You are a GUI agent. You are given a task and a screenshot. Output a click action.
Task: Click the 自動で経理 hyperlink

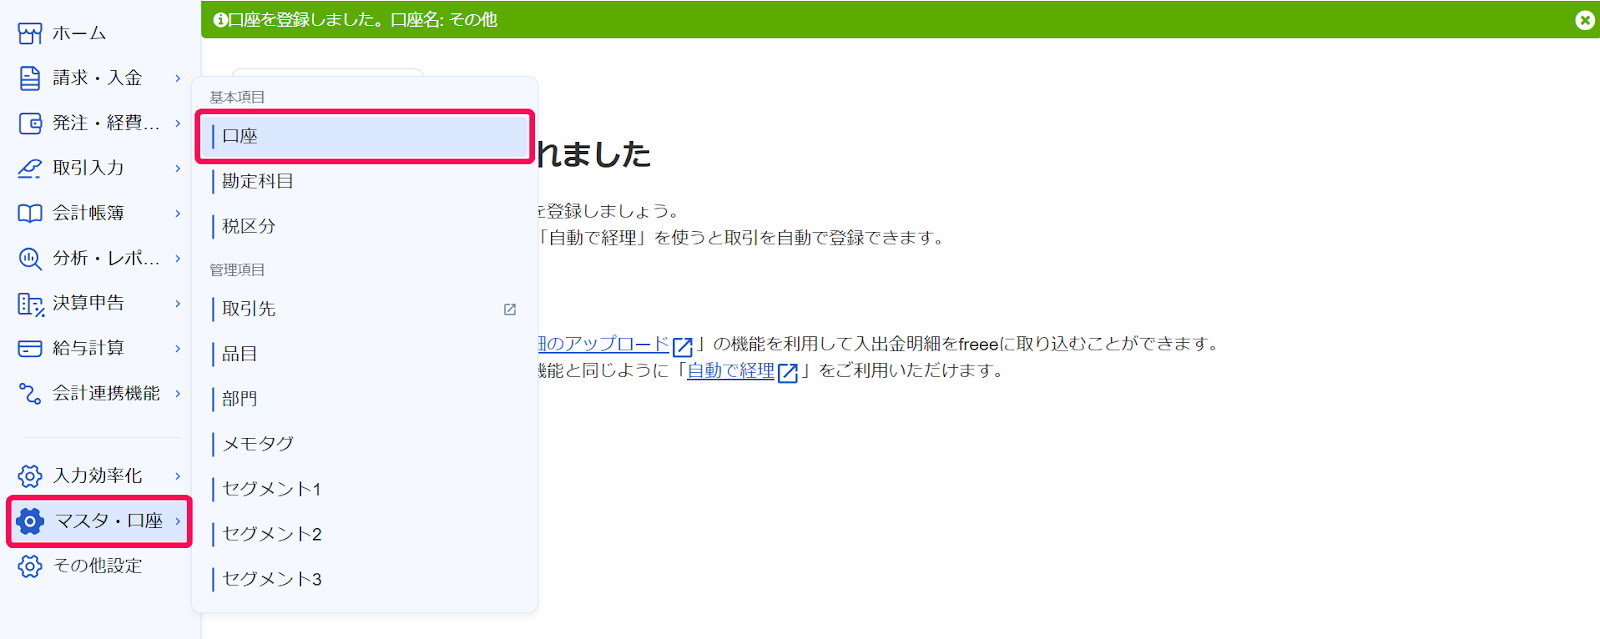click(731, 371)
